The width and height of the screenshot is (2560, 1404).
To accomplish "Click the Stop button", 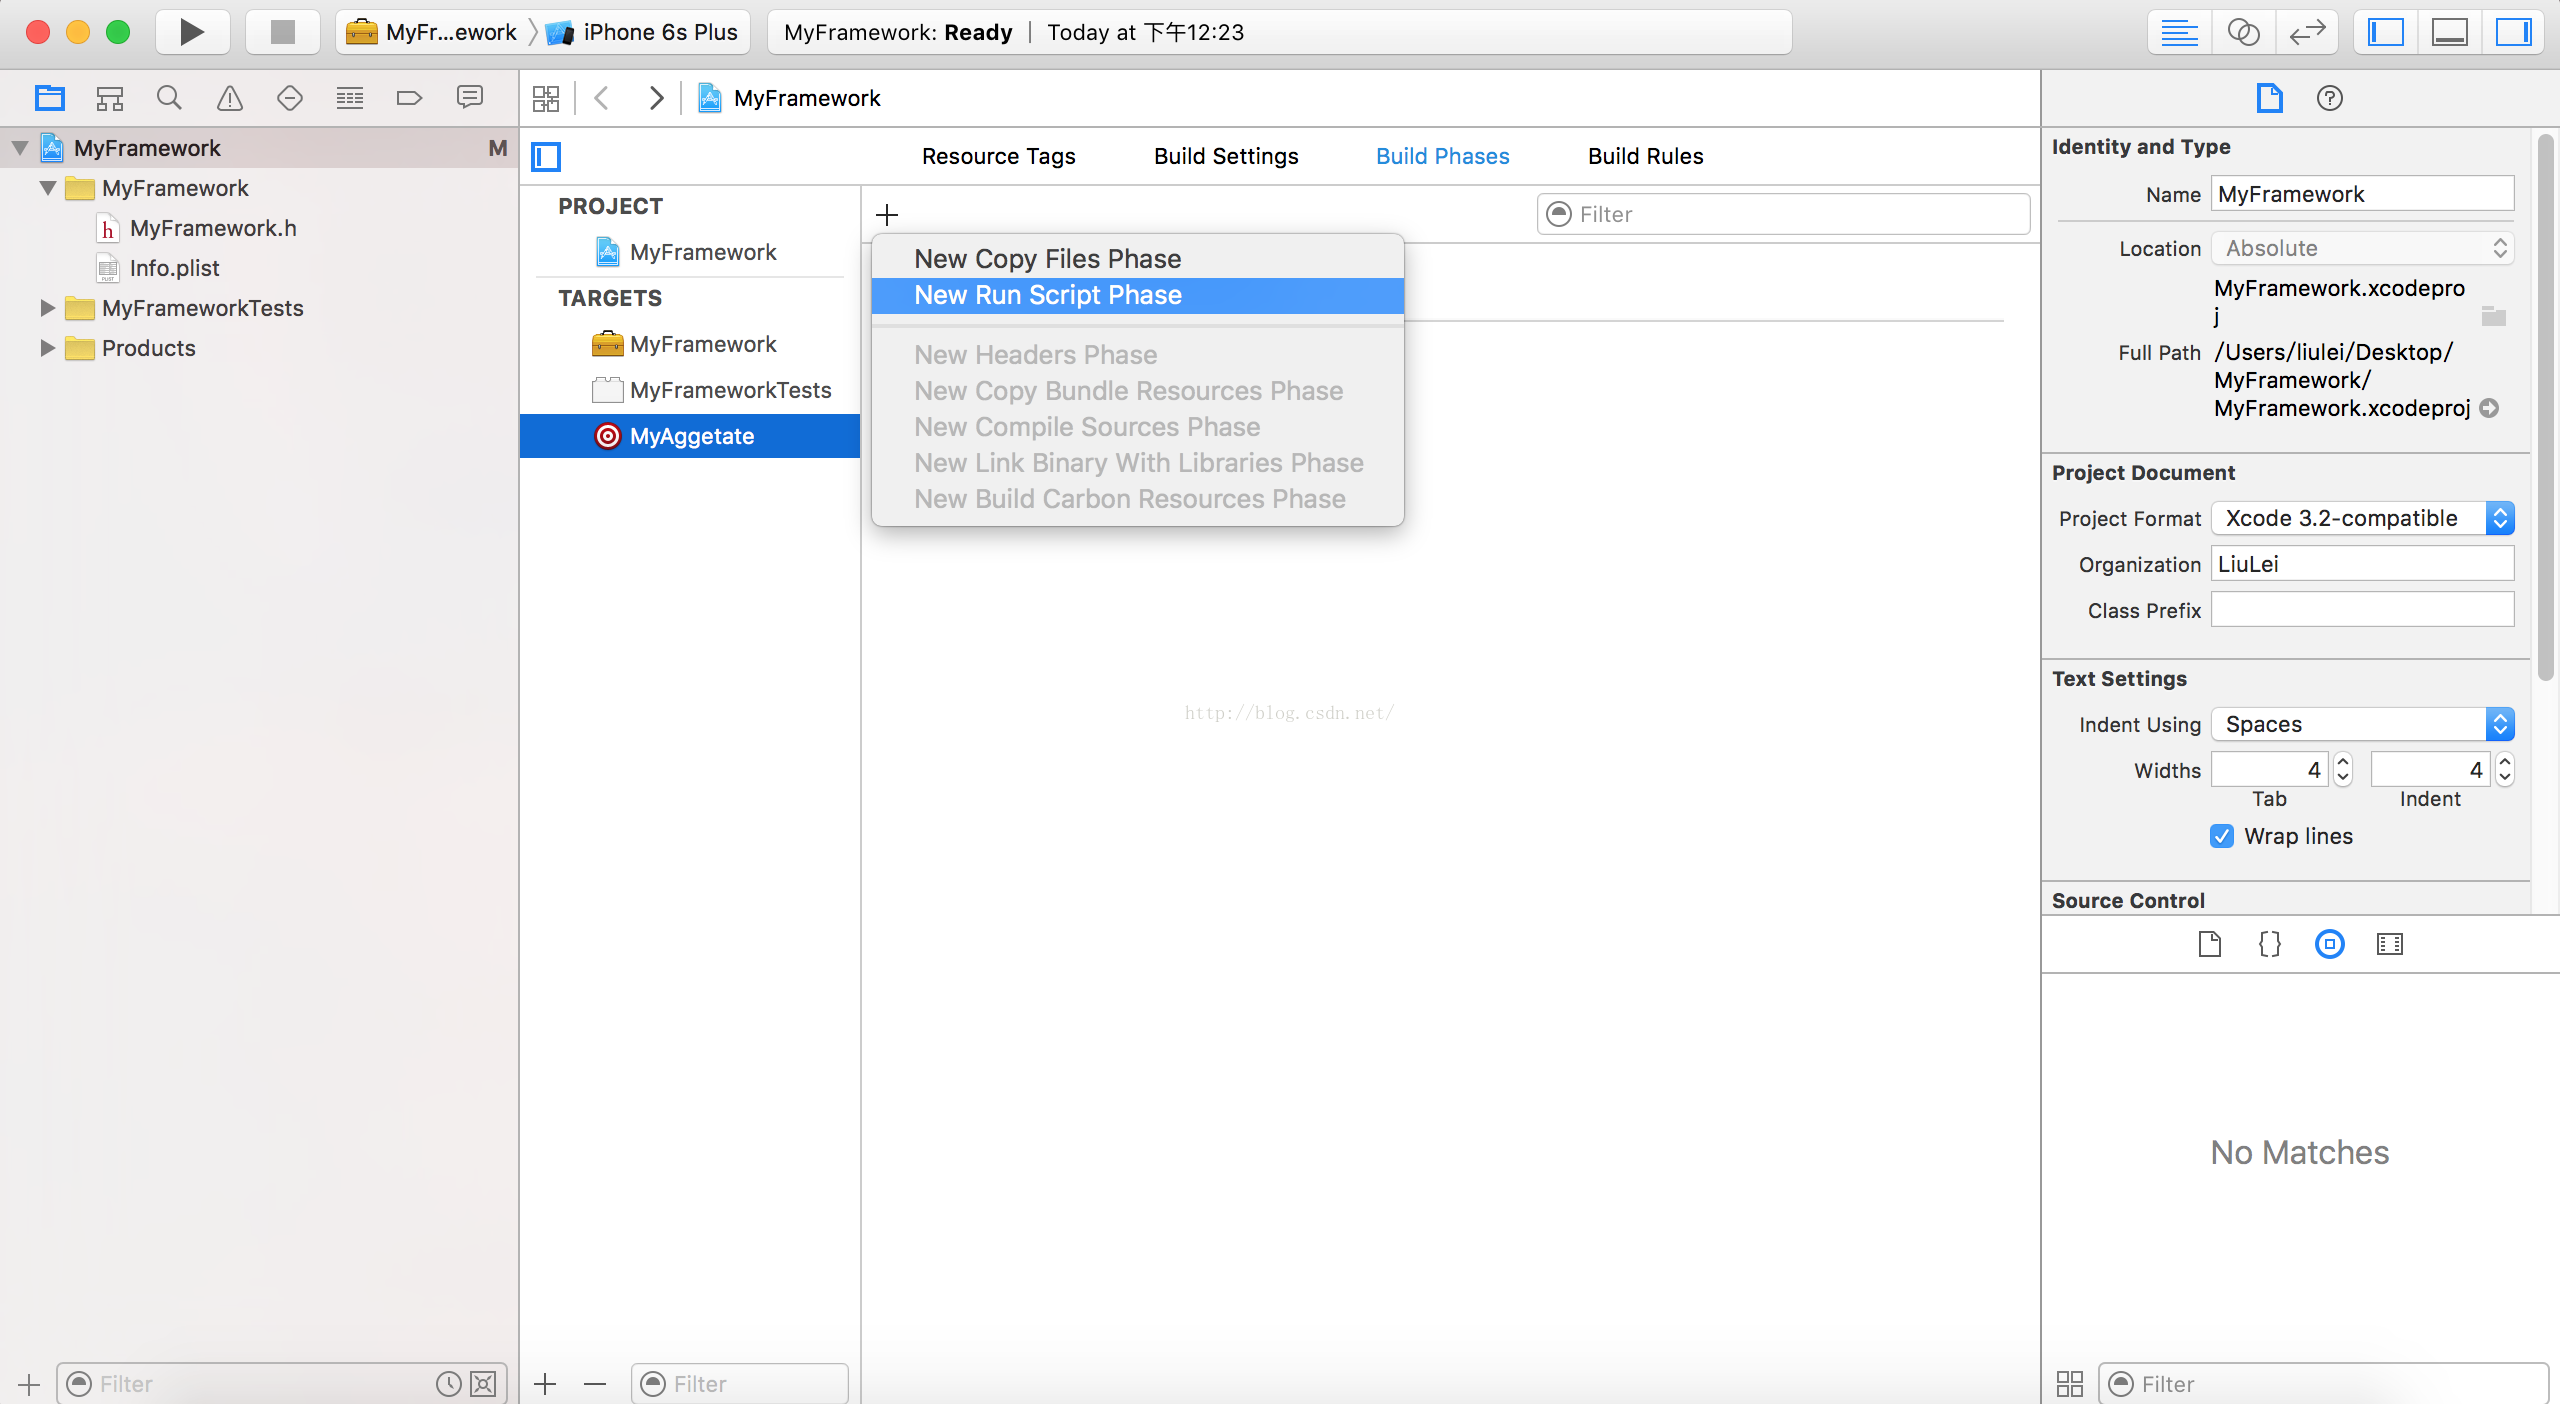I will [x=282, y=32].
